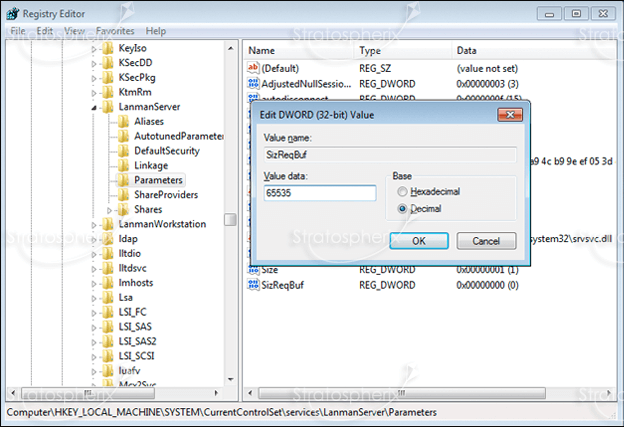The width and height of the screenshot is (624, 427).
Task: Click the ldap folder icon
Action: [107, 239]
